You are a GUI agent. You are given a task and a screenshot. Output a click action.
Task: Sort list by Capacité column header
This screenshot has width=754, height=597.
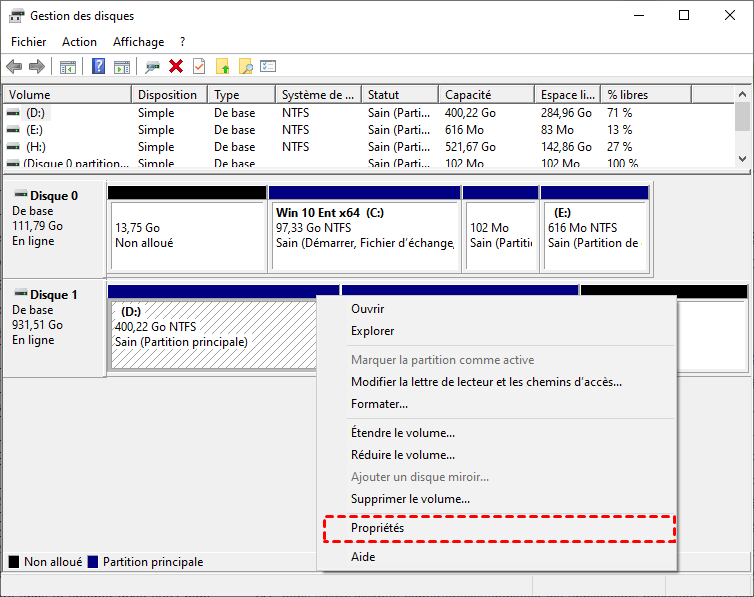pyautogui.click(x=467, y=95)
